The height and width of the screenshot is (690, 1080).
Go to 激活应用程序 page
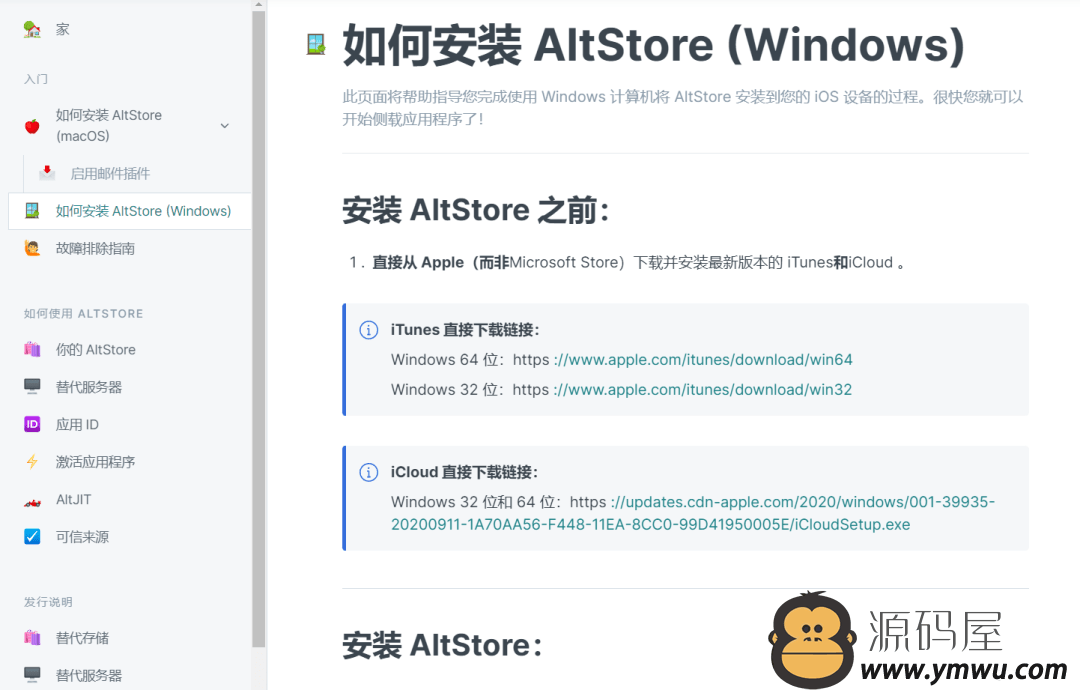pyautogui.click(x=95, y=461)
